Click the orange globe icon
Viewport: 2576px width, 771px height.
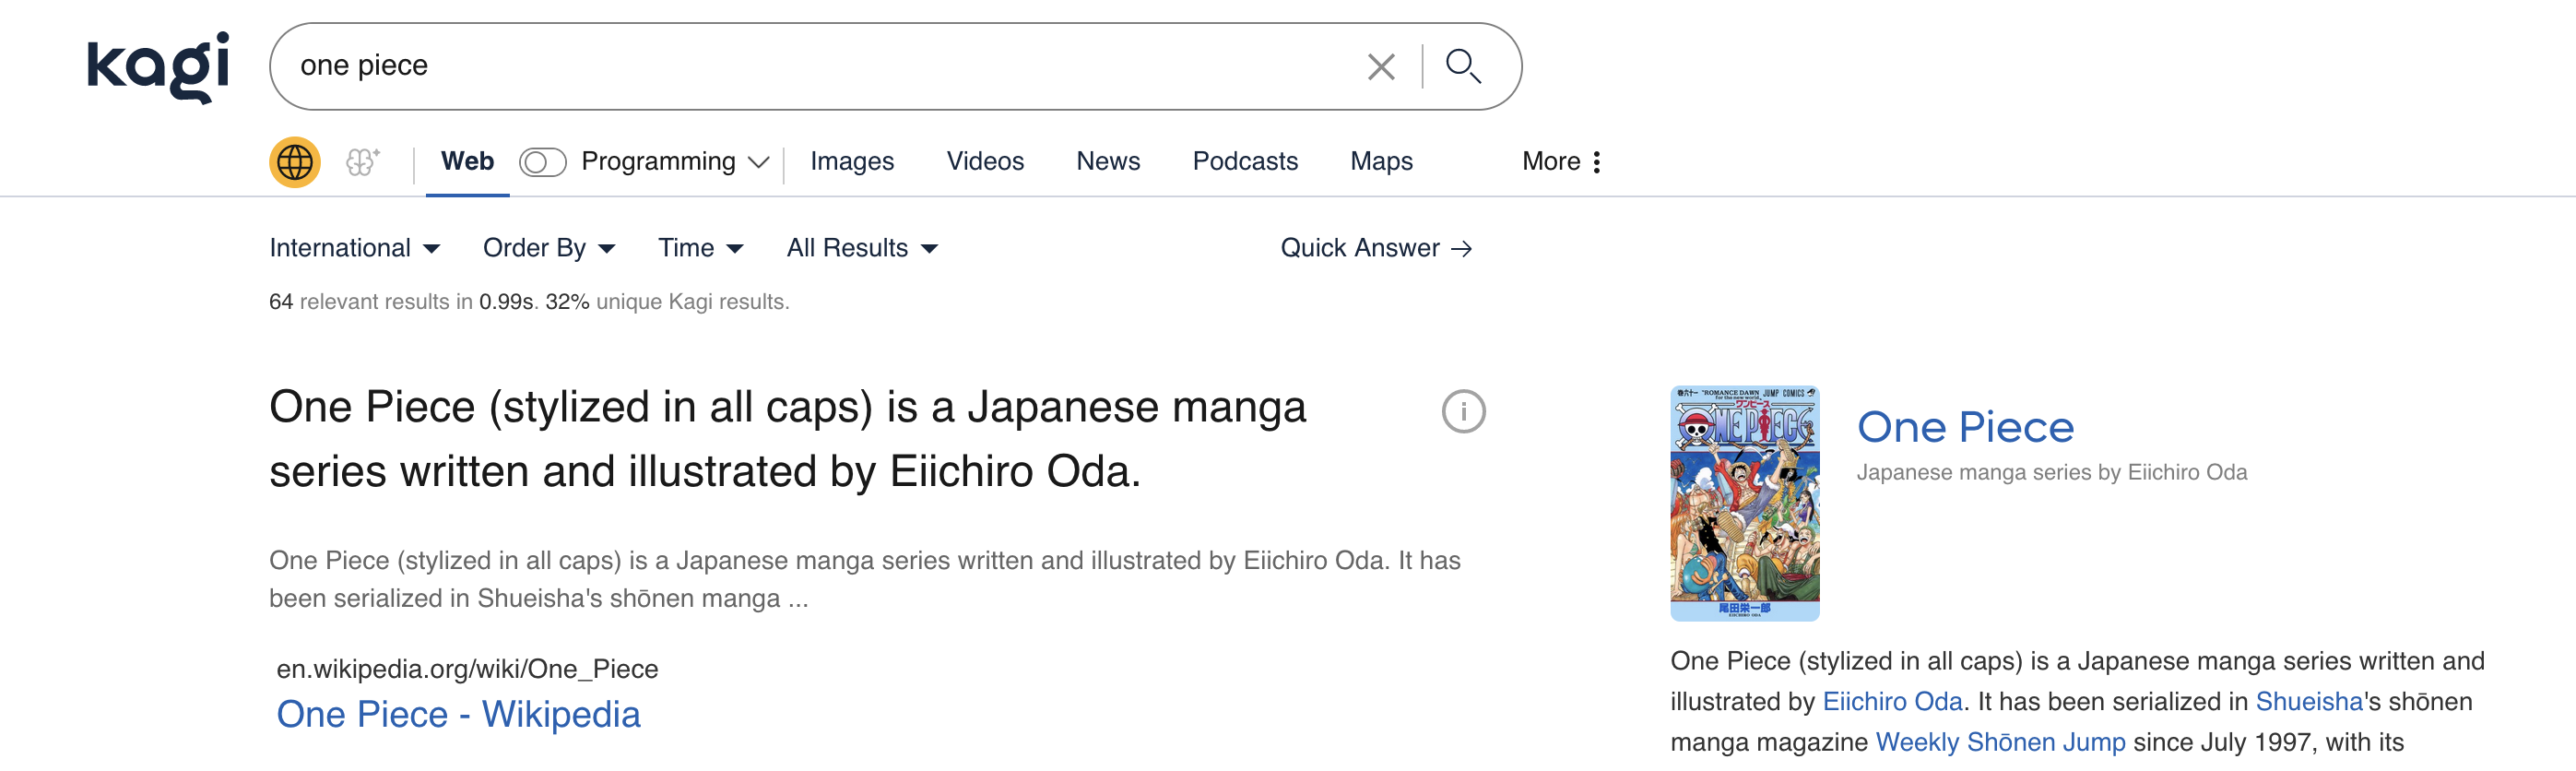pyautogui.click(x=294, y=162)
